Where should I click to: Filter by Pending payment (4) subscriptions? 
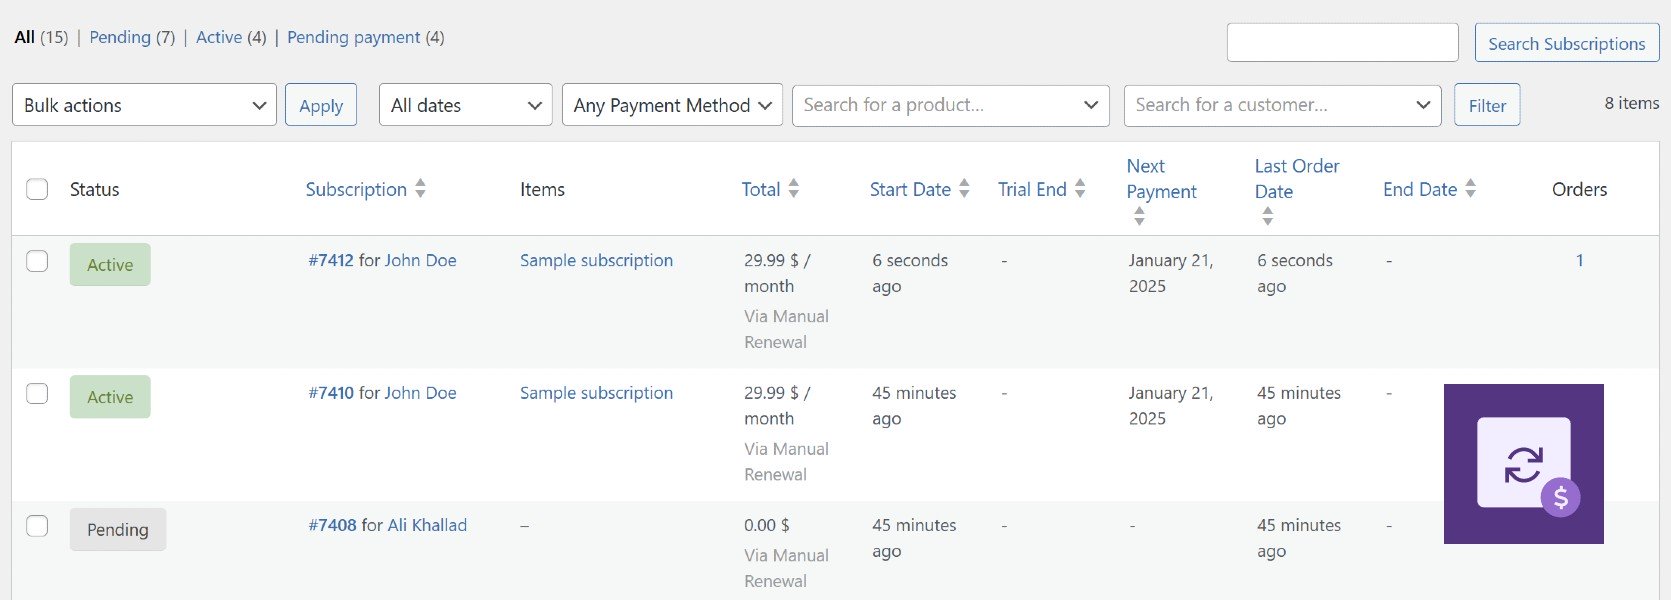tap(365, 37)
